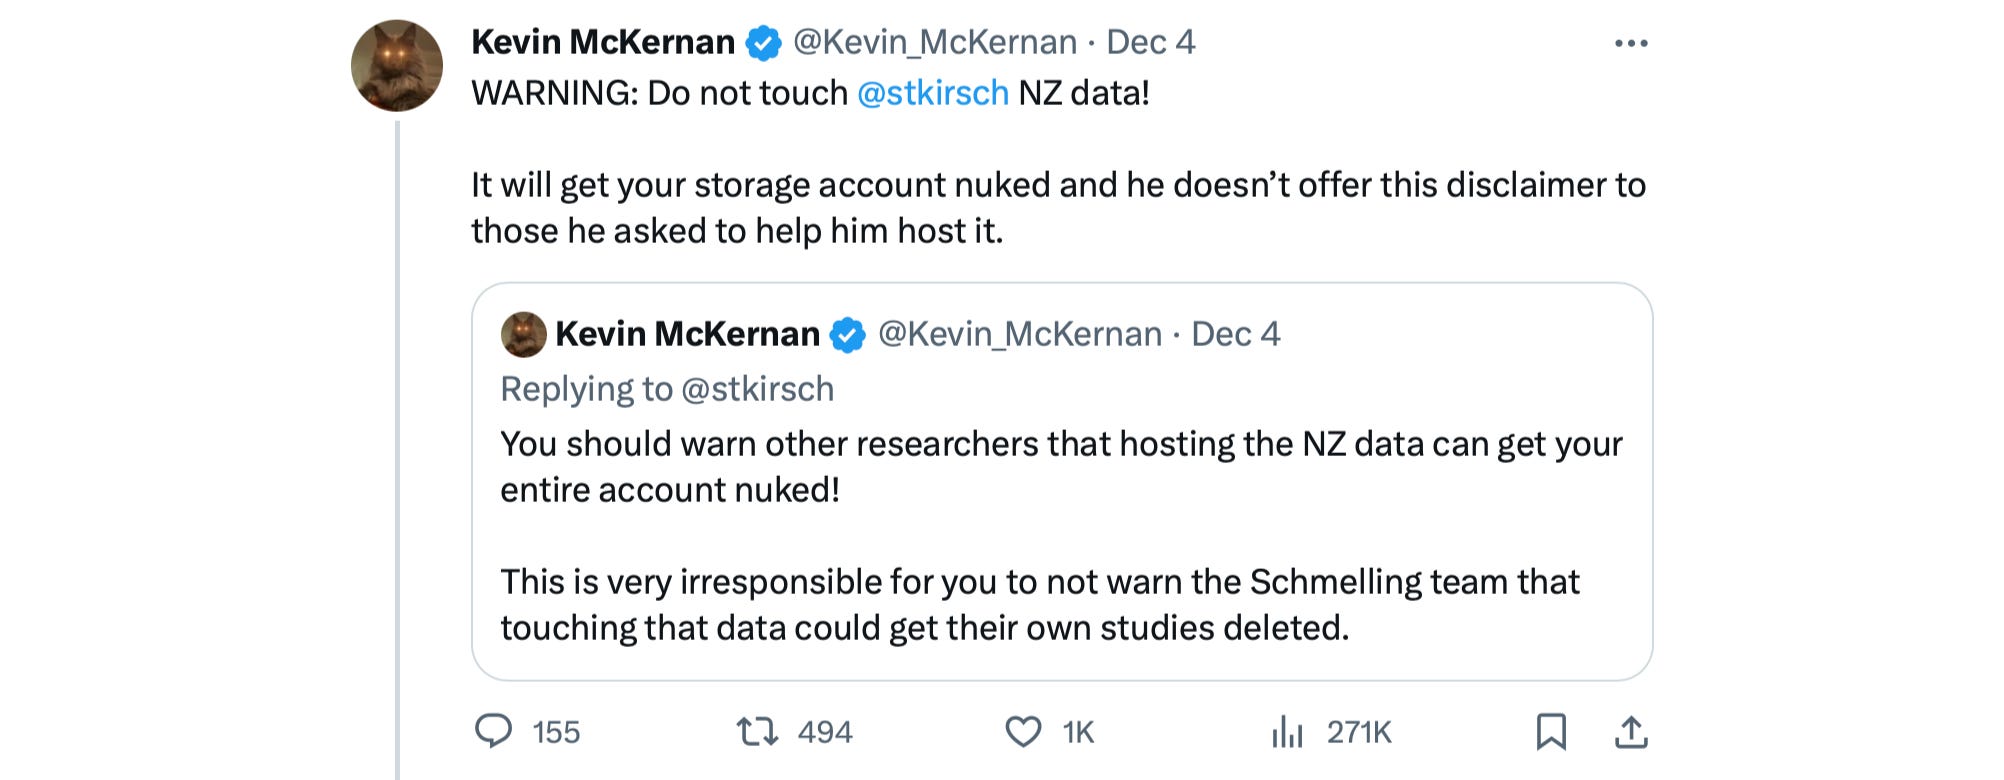Bookmark this tweet
The height and width of the screenshot is (780, 2004).
(1550, 731)
